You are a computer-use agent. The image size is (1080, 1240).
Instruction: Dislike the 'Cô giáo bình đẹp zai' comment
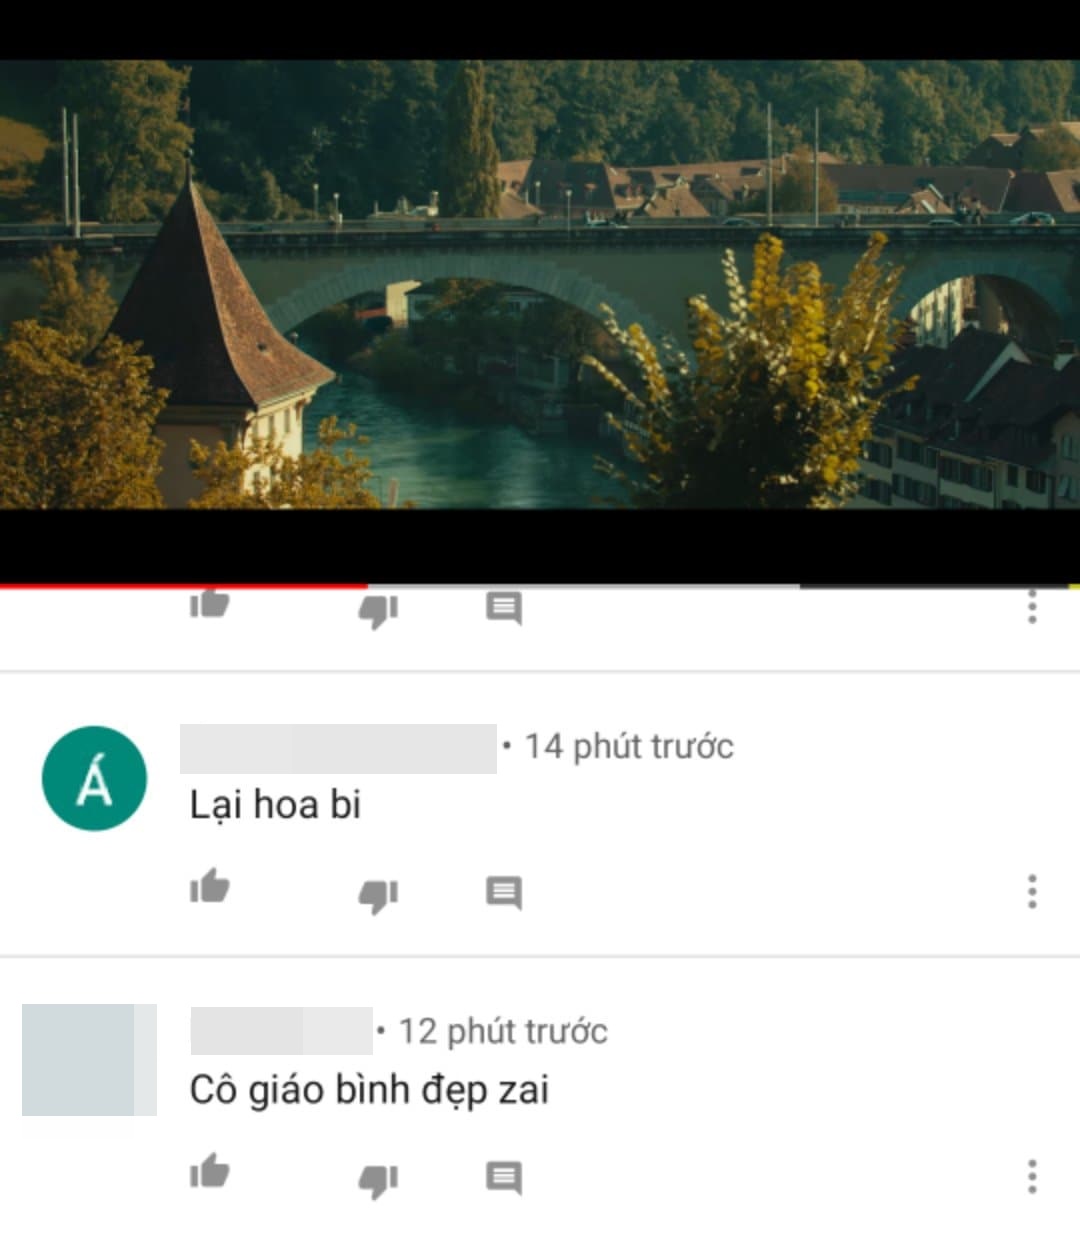point(379,1180)
